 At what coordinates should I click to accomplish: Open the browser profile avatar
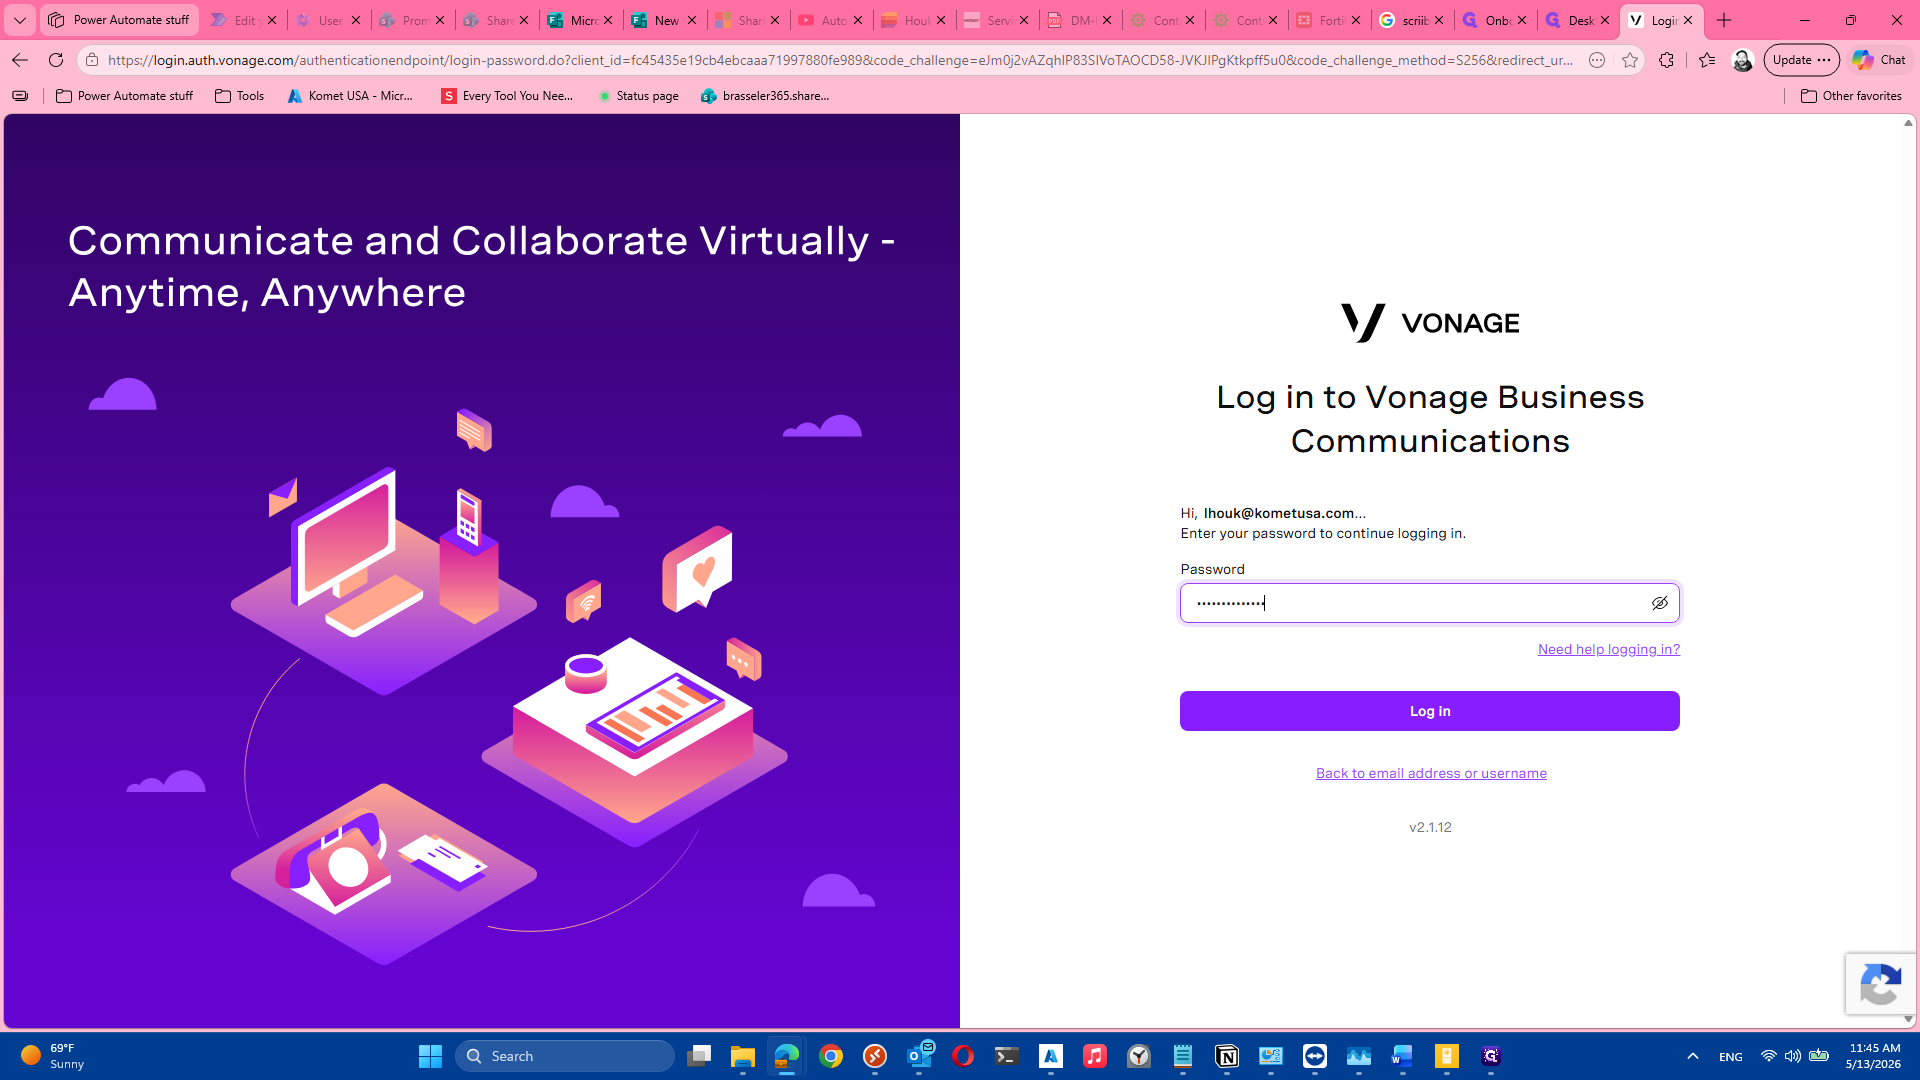point(1742,60)
